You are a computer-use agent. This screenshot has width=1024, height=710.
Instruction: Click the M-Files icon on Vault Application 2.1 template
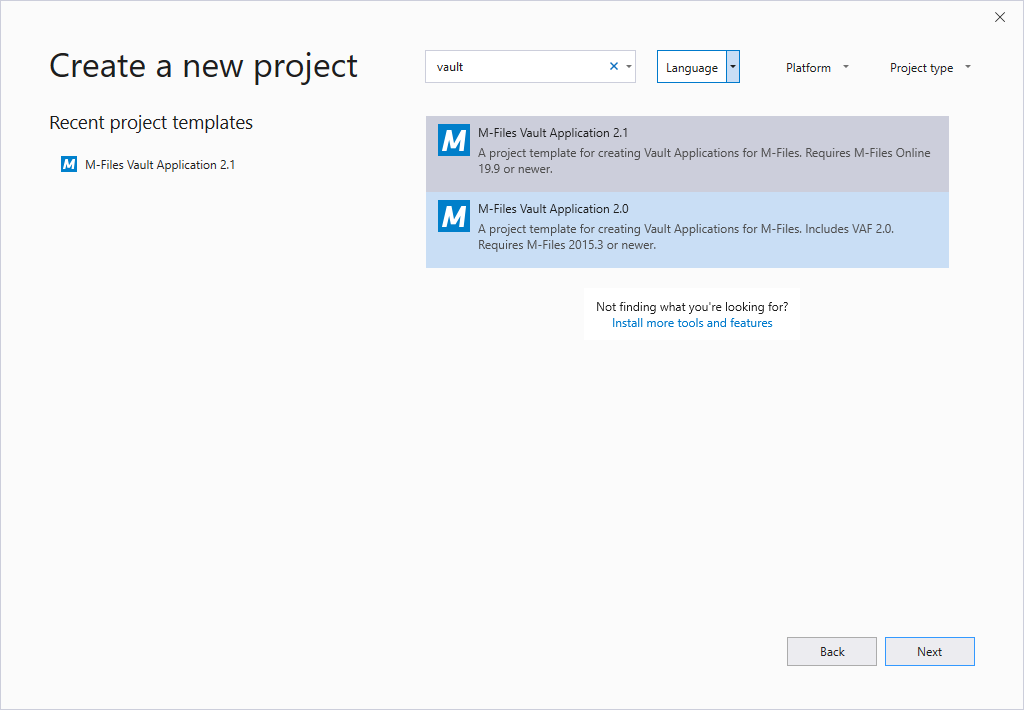[x=453, y=140]
